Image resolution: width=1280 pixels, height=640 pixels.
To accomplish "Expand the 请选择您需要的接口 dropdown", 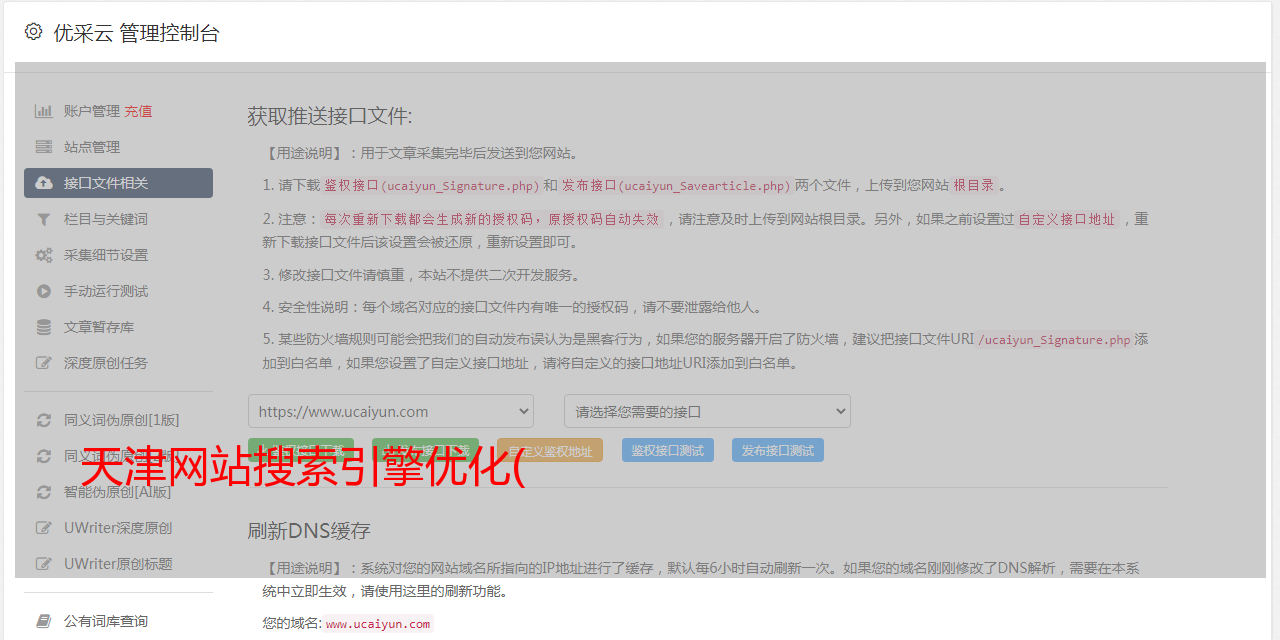I will pyautogui.click(x=707, y=411).
